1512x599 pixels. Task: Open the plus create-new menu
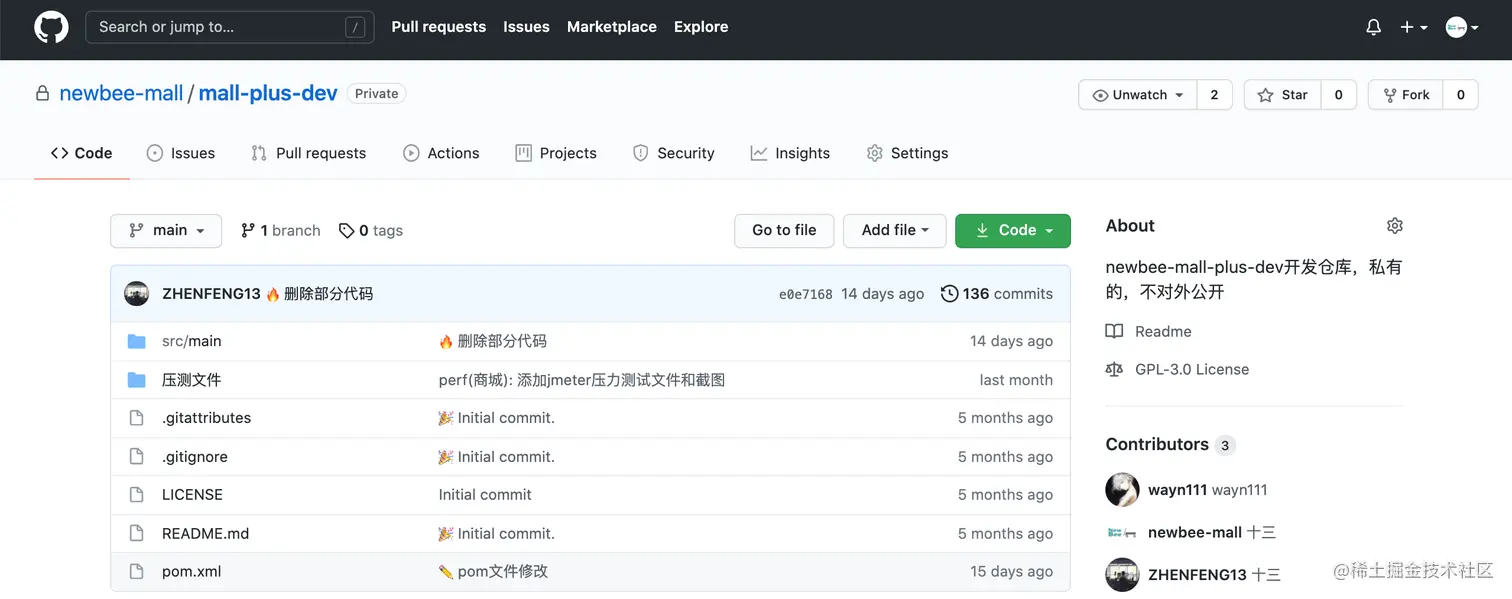[1413, 27]
